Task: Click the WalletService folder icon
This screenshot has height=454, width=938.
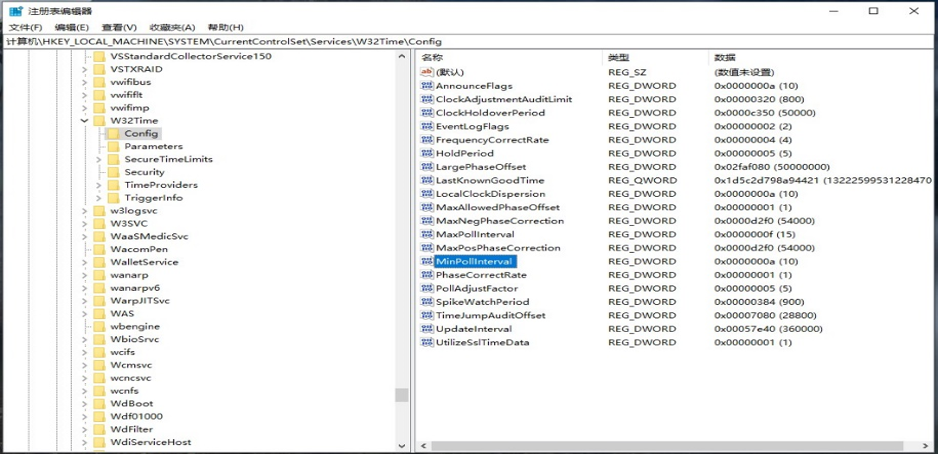Action: 99,262
